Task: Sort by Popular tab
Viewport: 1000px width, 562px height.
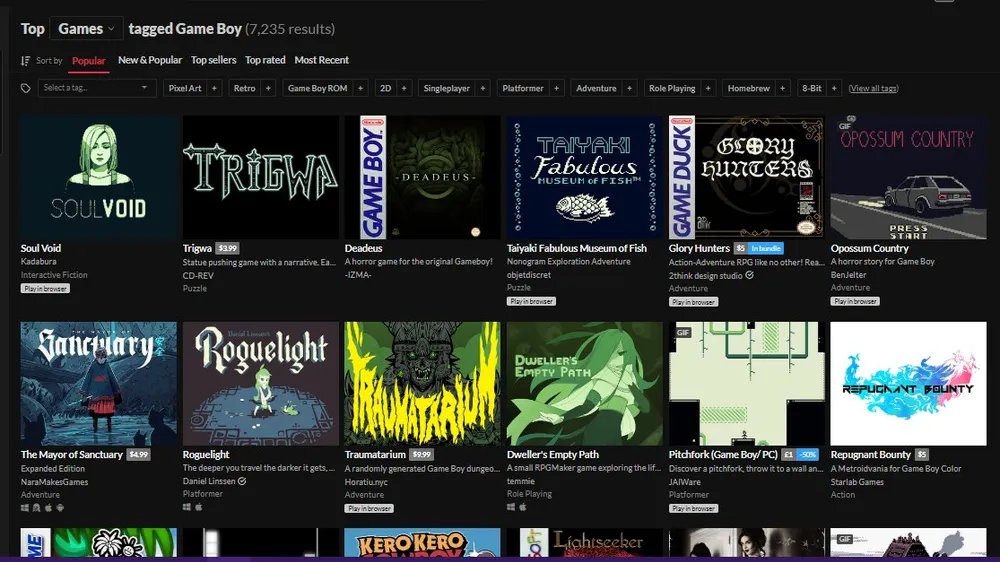Action: pos(89,61)
